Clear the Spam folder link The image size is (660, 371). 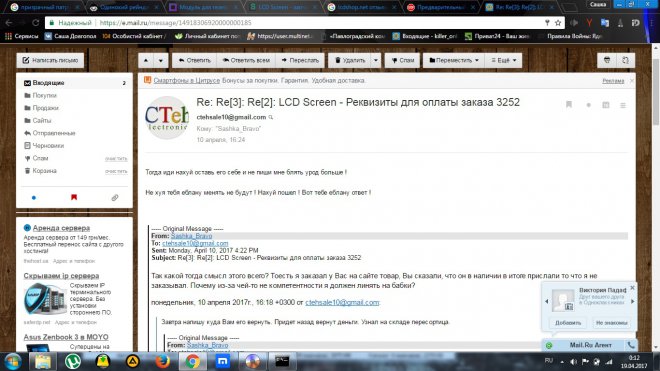tap(116, 159)
